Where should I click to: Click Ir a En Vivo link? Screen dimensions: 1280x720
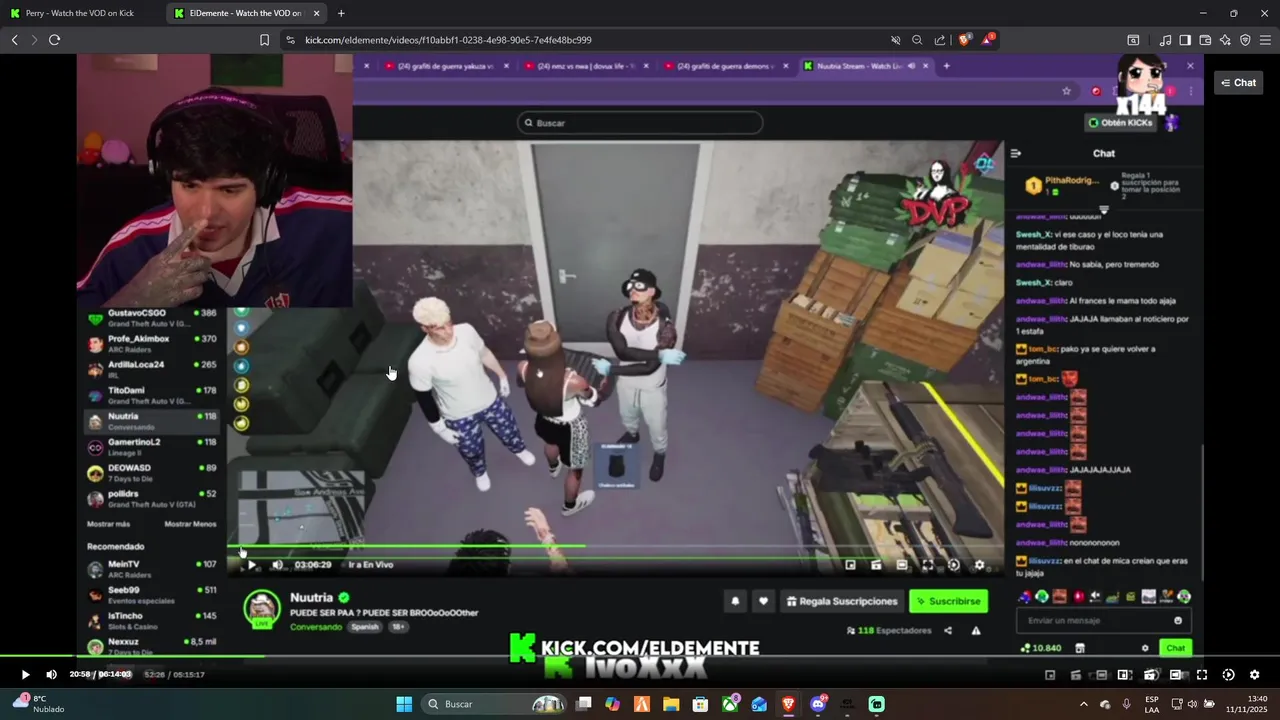click(370, 565)
